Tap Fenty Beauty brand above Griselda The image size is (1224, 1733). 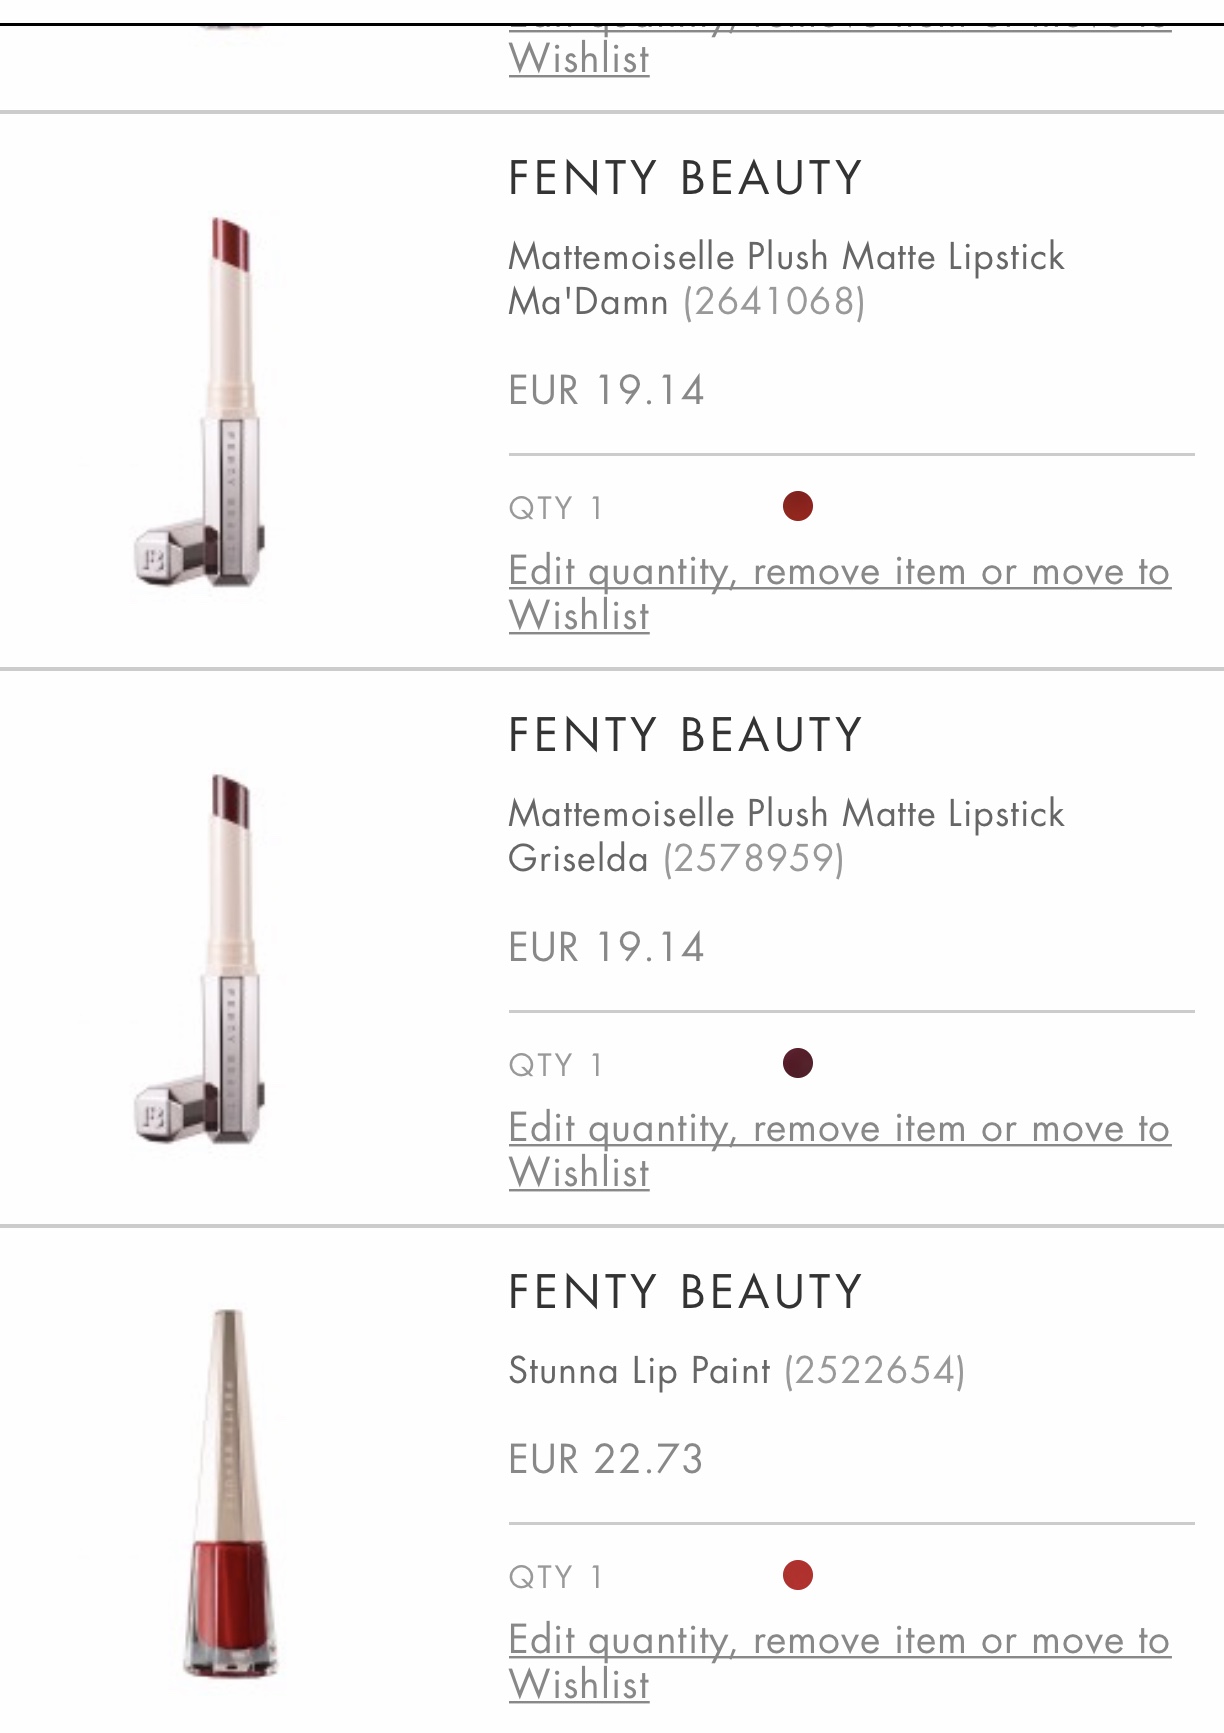point(685,736)
